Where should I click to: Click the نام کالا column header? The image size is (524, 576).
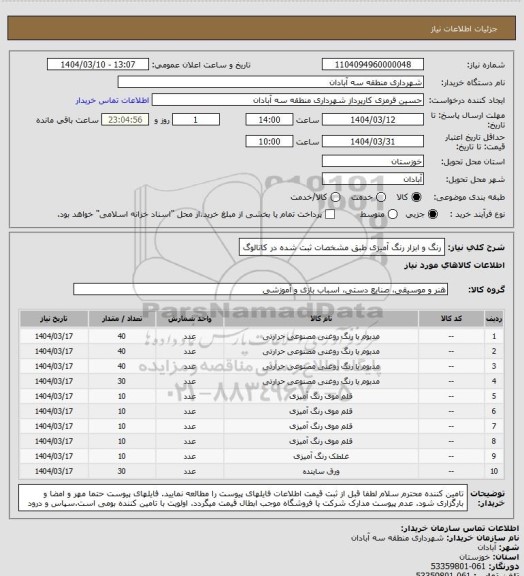(x=321, y=319)
